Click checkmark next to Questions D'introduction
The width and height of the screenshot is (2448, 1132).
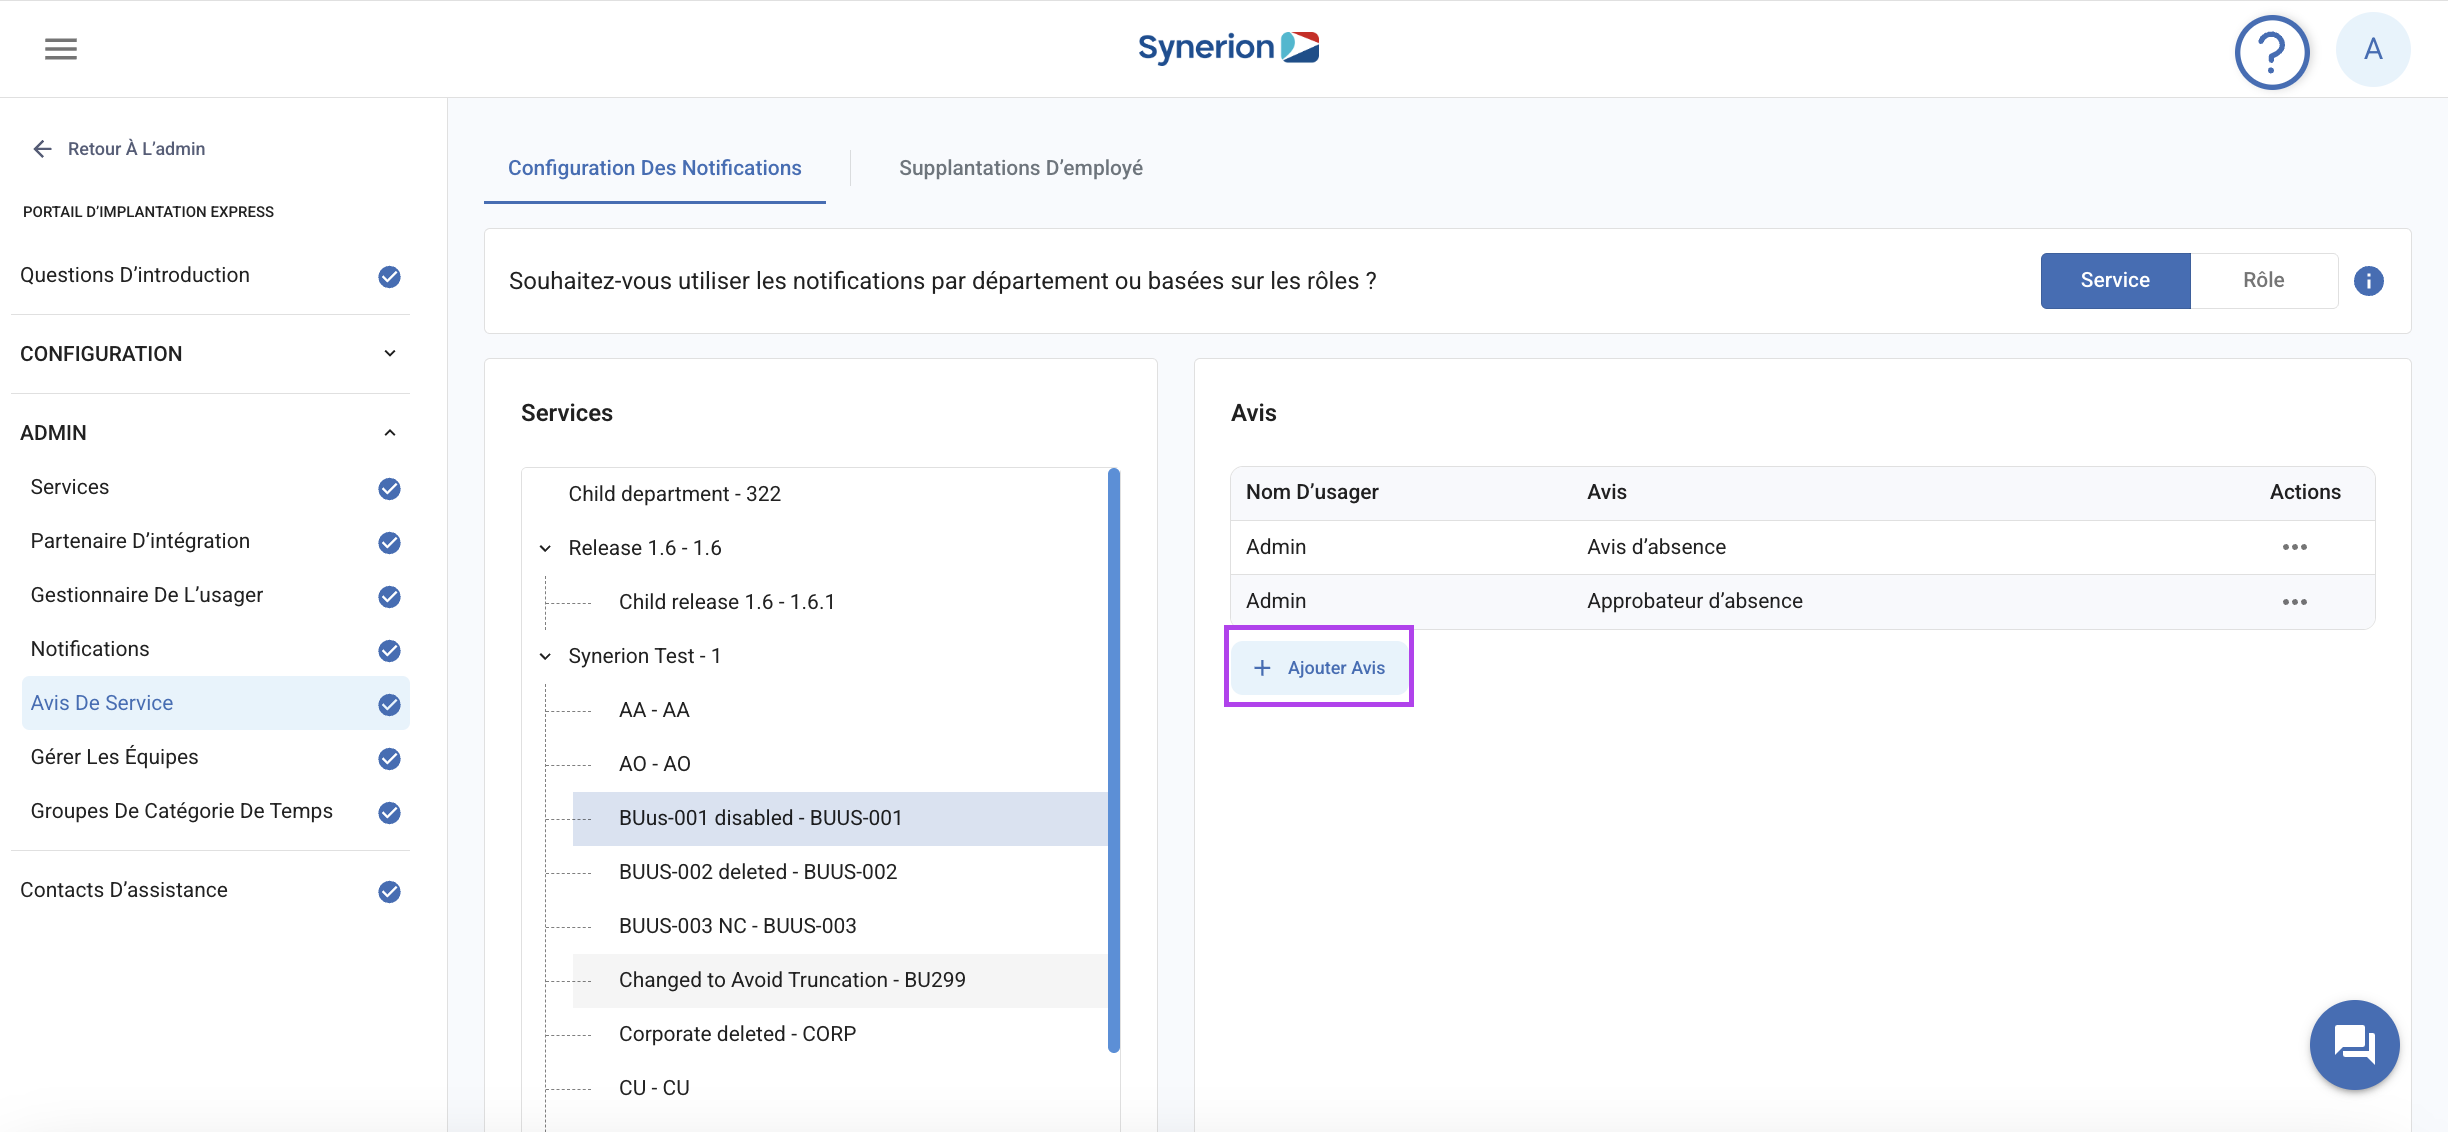[x=389, y=276]
